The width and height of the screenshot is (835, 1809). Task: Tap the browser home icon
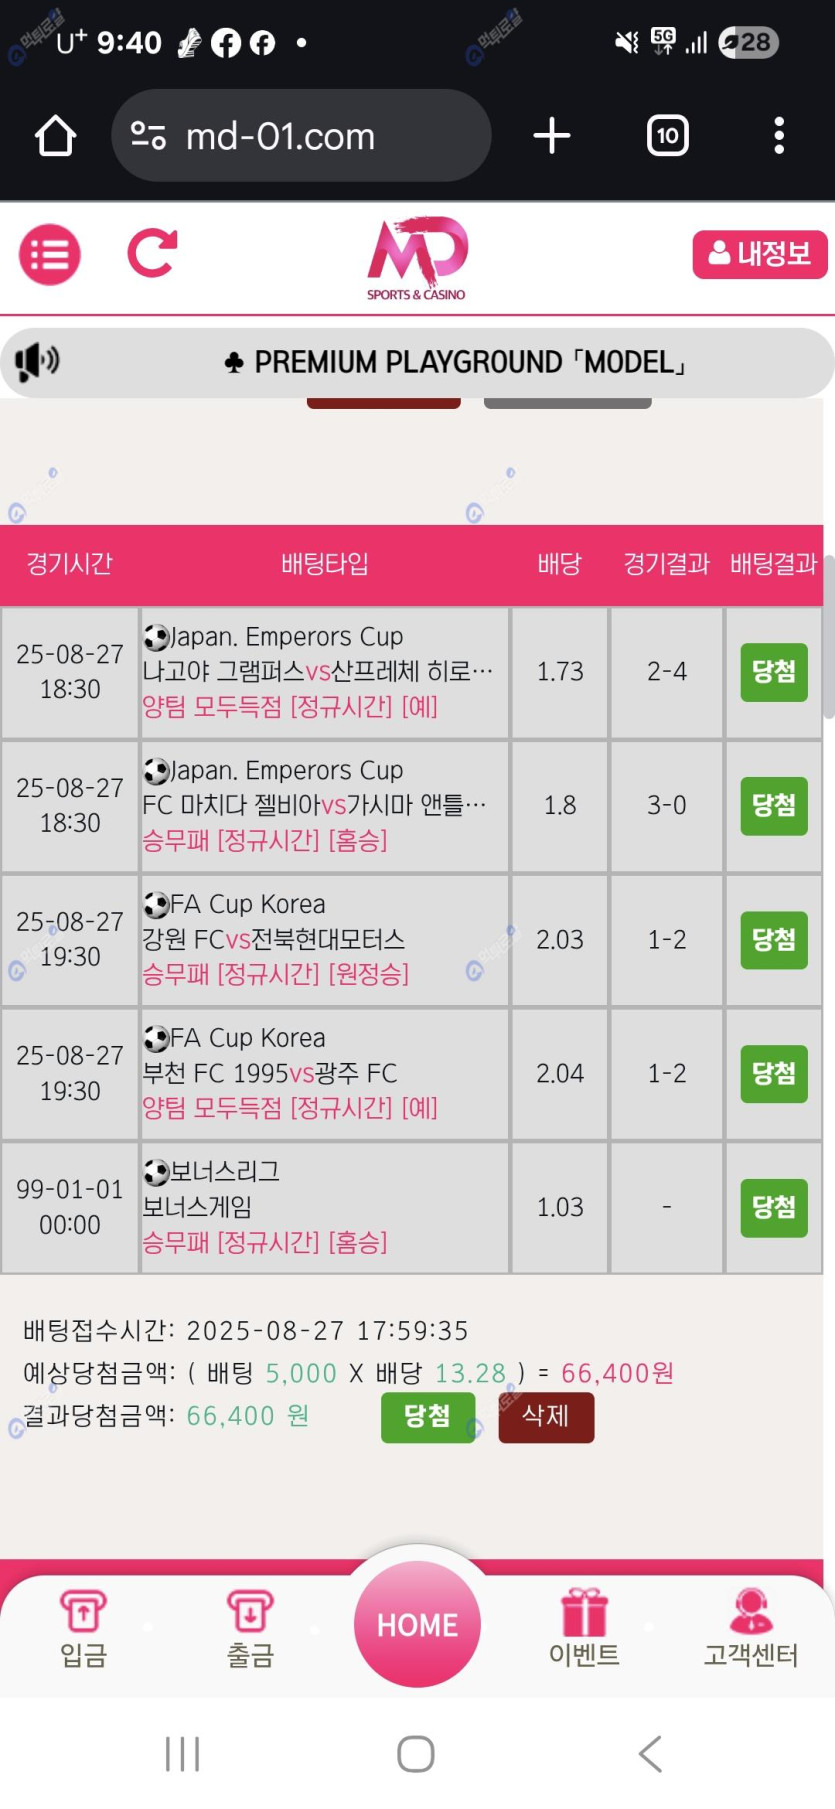(56, 136)
